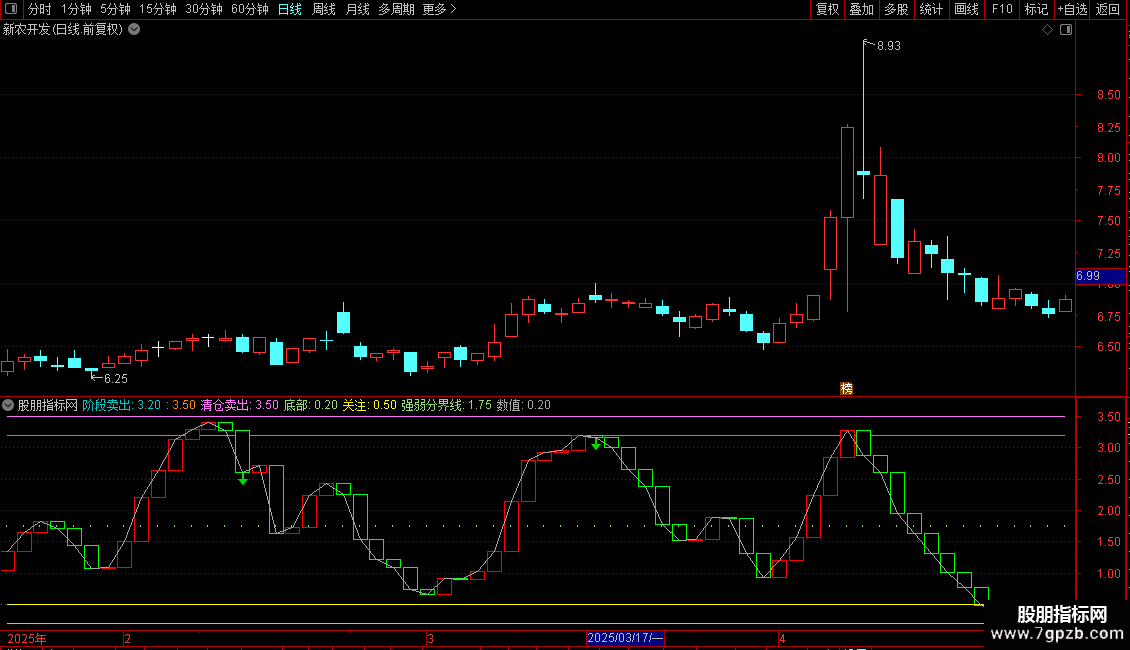The height and width of the screenshot is (650, 1130).
Task: Click the 8.93 high price label
Action: point(889,46)
